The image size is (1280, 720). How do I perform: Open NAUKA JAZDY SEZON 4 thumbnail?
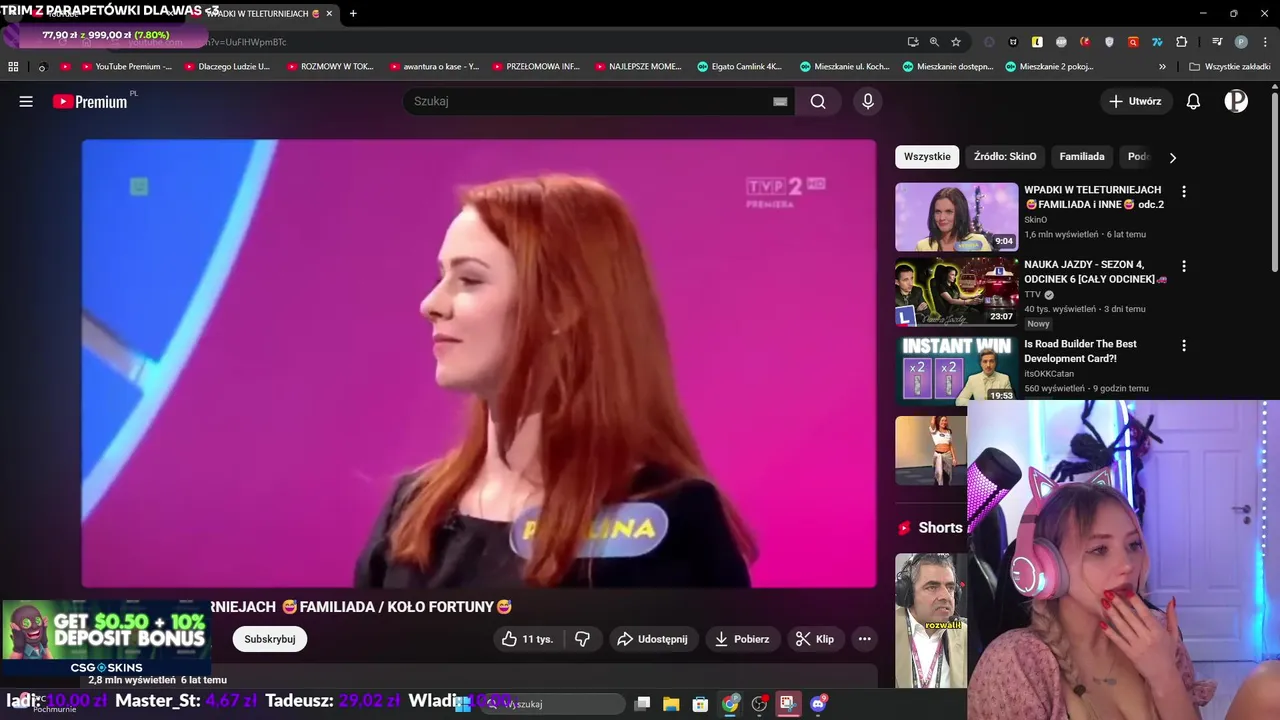pyautogui.click(x=956, y=291)
